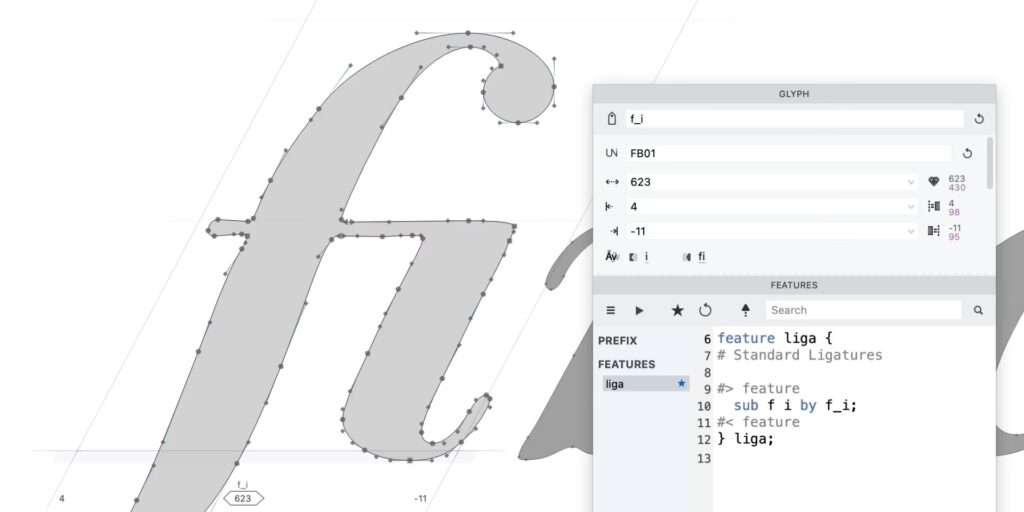This screenshot has width=1024, height=512.
Task: Select the PREFIX section in Features sidebar
Action: click(x=617, y=341)
